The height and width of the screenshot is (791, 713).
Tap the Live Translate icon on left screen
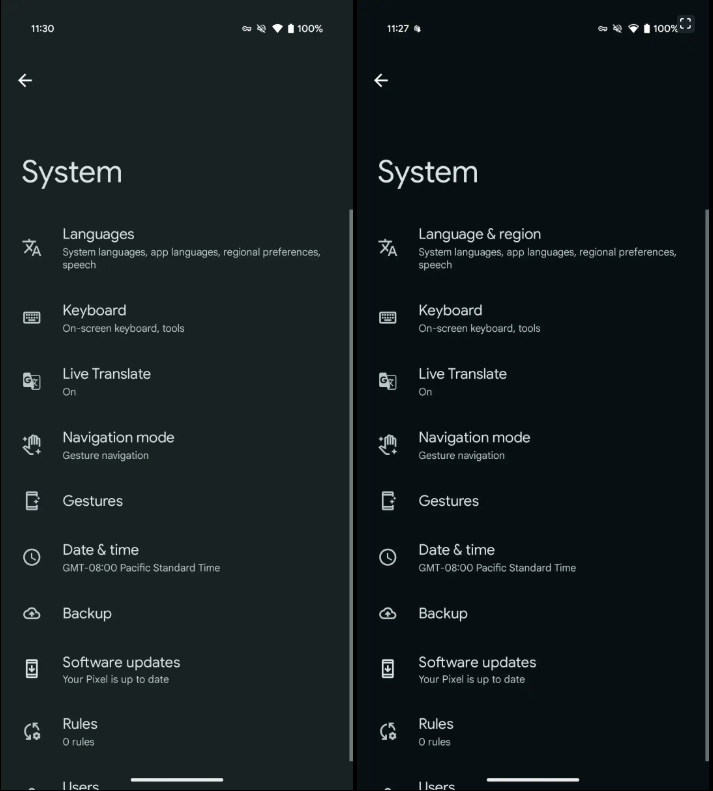32,381
